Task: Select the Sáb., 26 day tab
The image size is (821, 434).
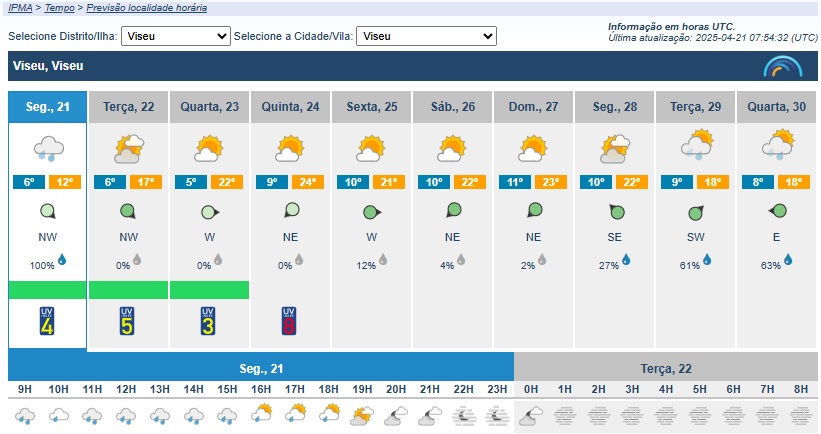Action: [x=453, y=107]
